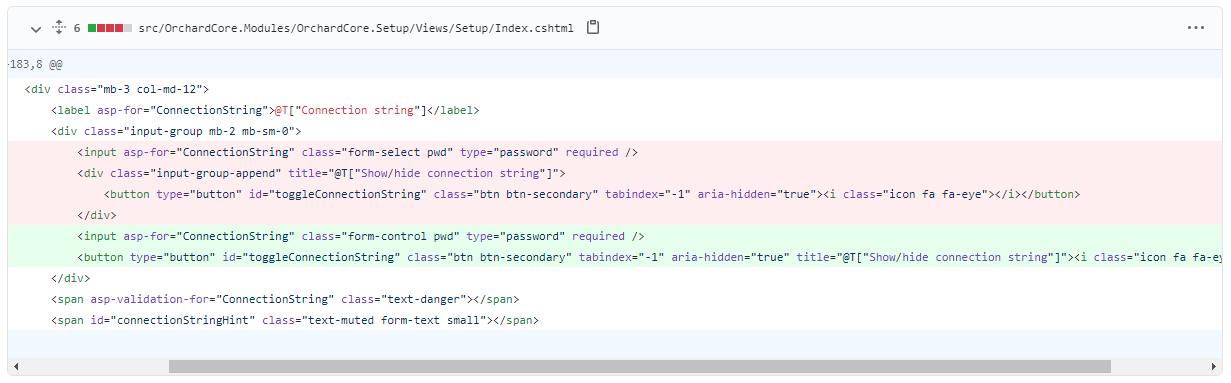Viewport: 1231px width, 383px height.
Task: Click the diffstat colored blocks
Action: click(x=110, y=28)
